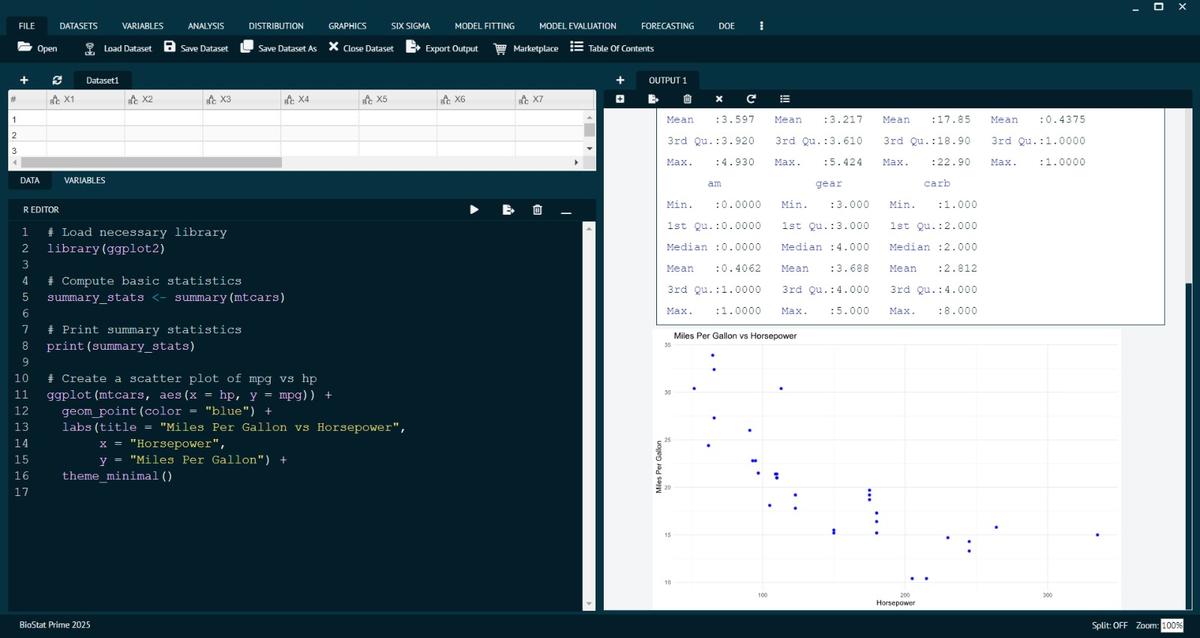Click the X1 column type header
The image size is (1200, 638).
(x=62, y=100)
